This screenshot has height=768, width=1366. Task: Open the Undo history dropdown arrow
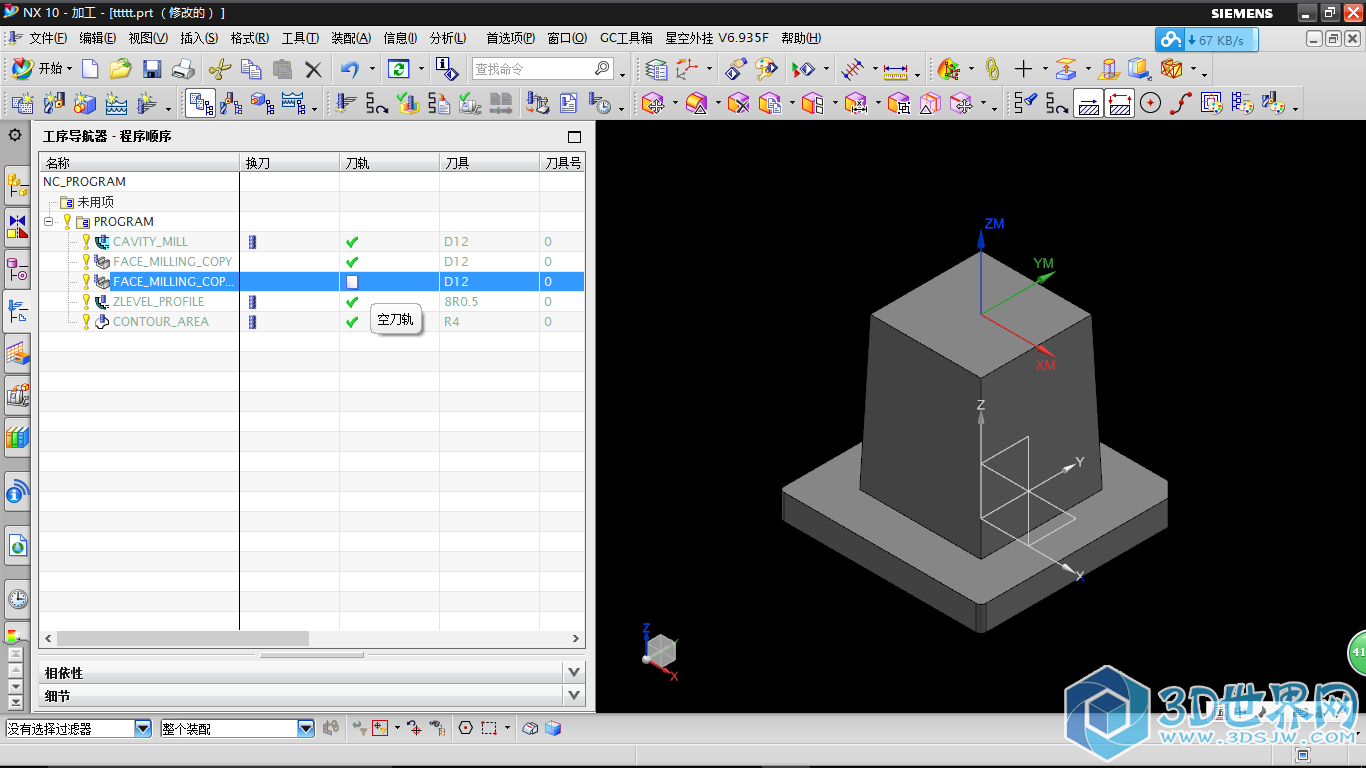(373, 69)
